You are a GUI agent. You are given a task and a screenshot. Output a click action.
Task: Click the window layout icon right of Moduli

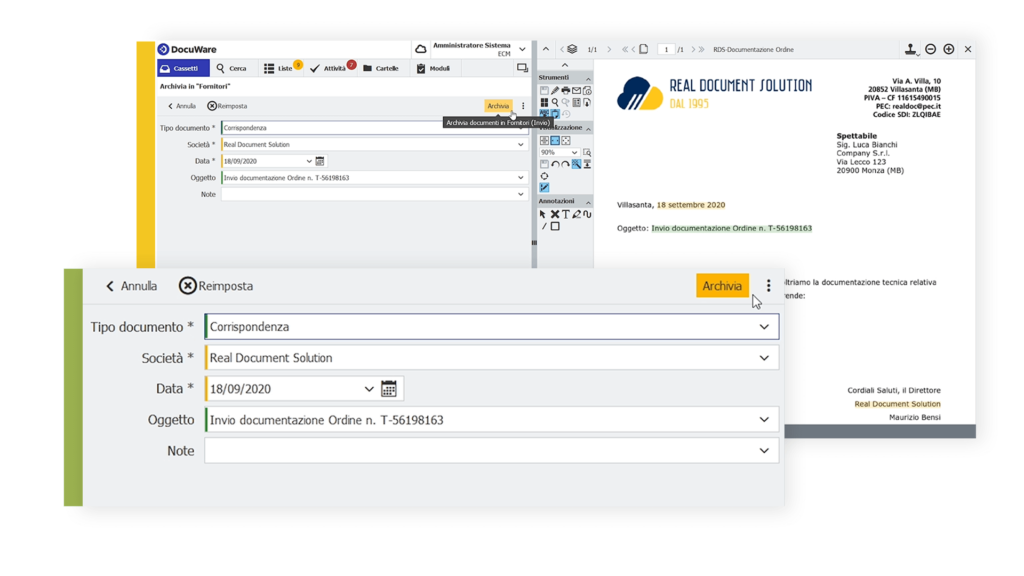(x=522, y=68)
